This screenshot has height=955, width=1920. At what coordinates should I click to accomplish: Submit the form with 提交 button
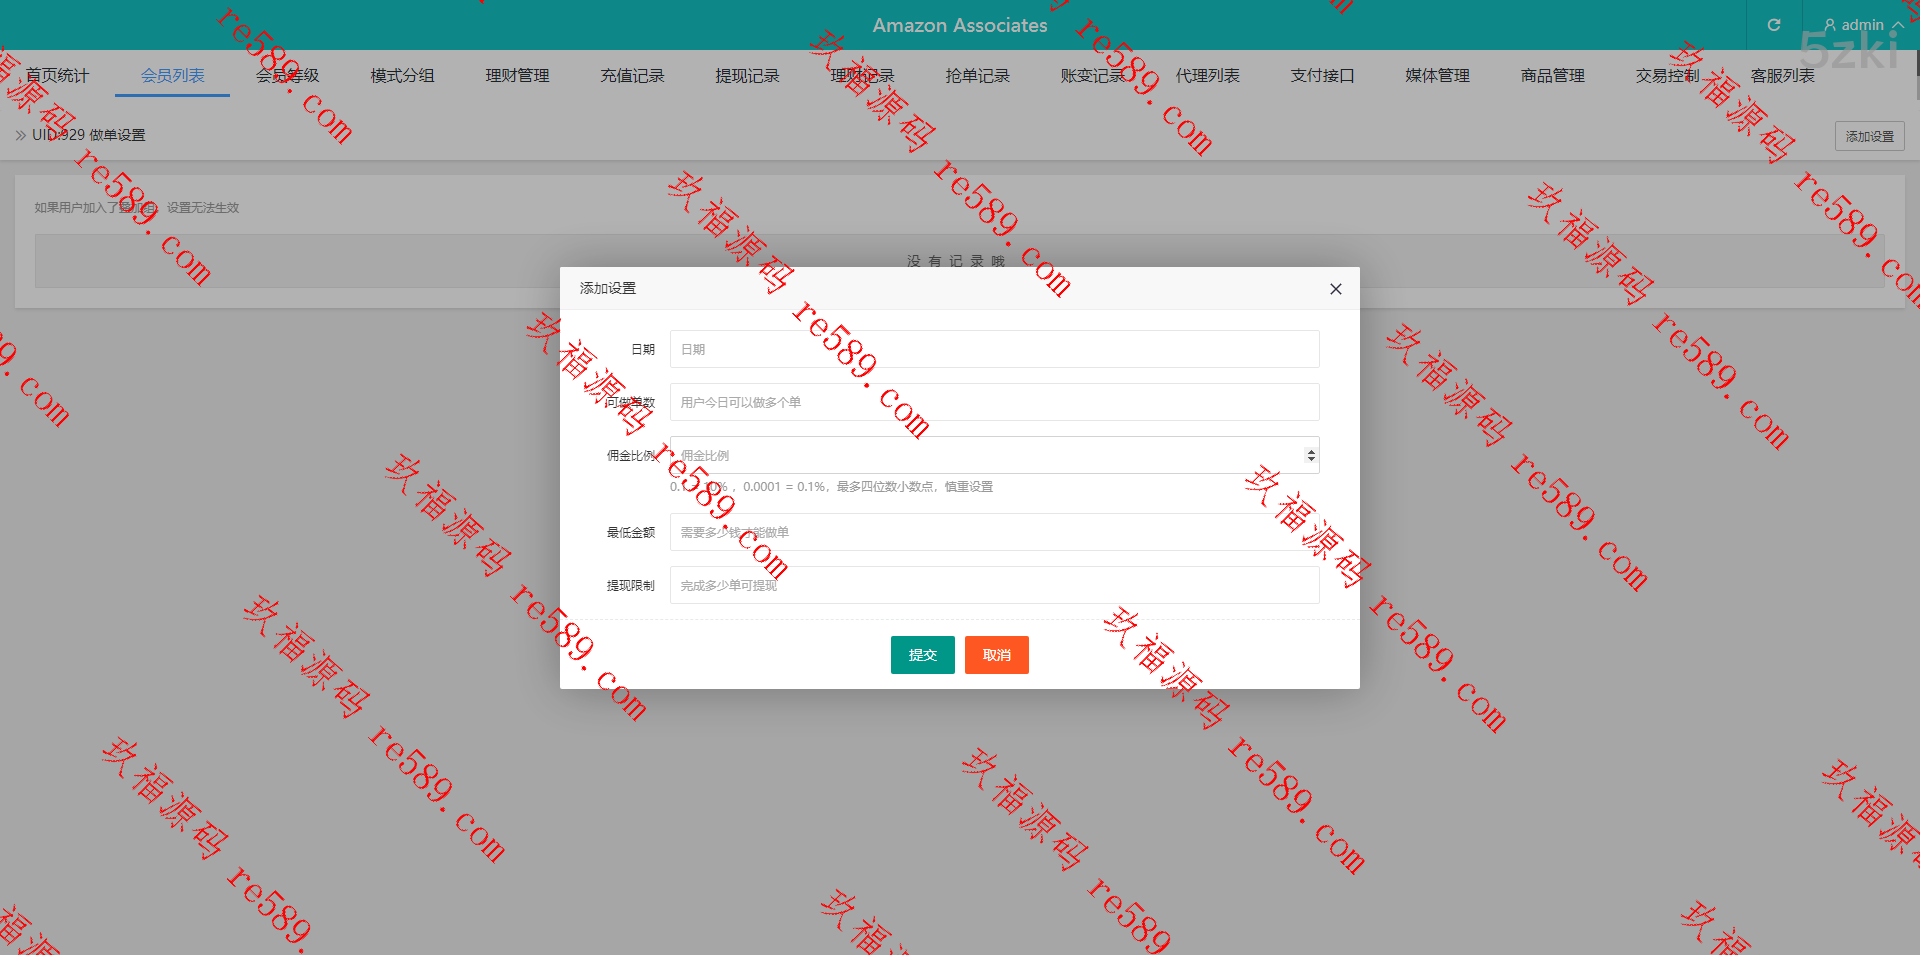click(x=922, y=655)
